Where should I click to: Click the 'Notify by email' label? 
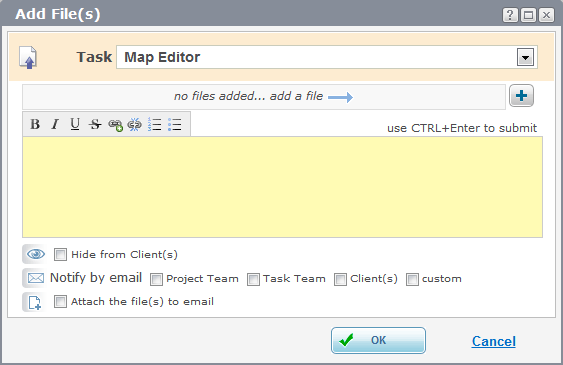[96, 278]
